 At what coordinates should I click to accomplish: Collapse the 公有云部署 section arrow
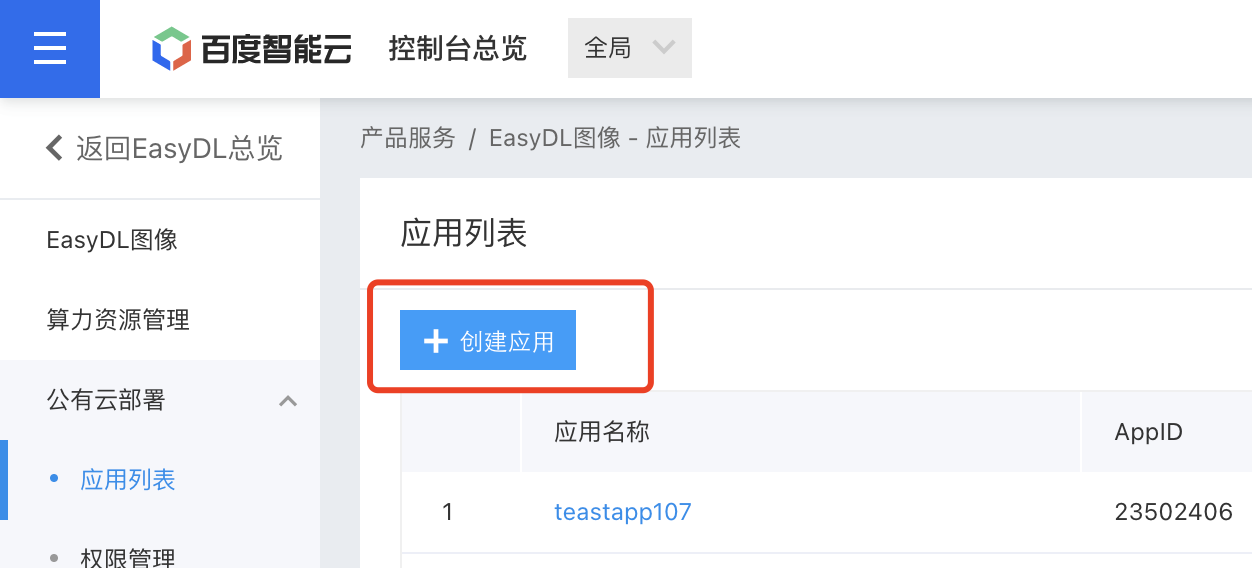(288, 401)
